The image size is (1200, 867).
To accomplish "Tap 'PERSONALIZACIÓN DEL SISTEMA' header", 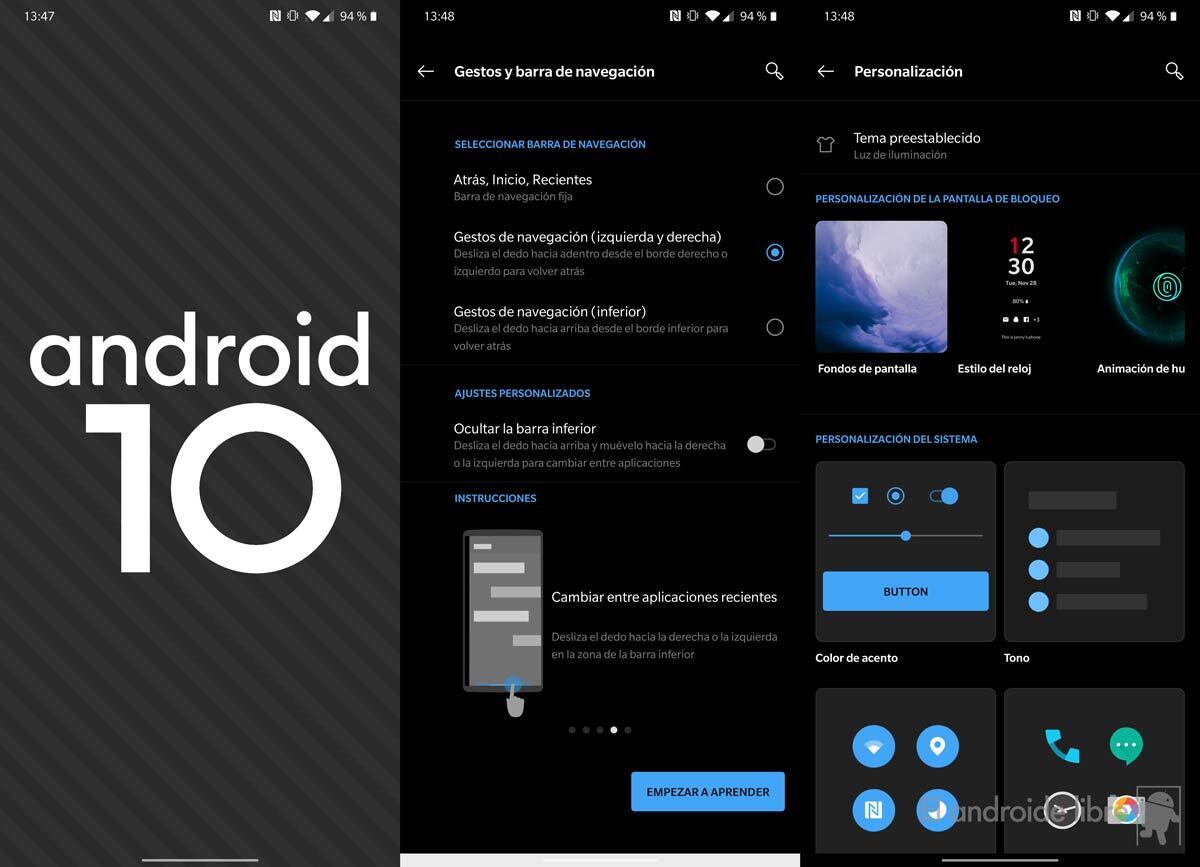I will (x=896, y=439).
